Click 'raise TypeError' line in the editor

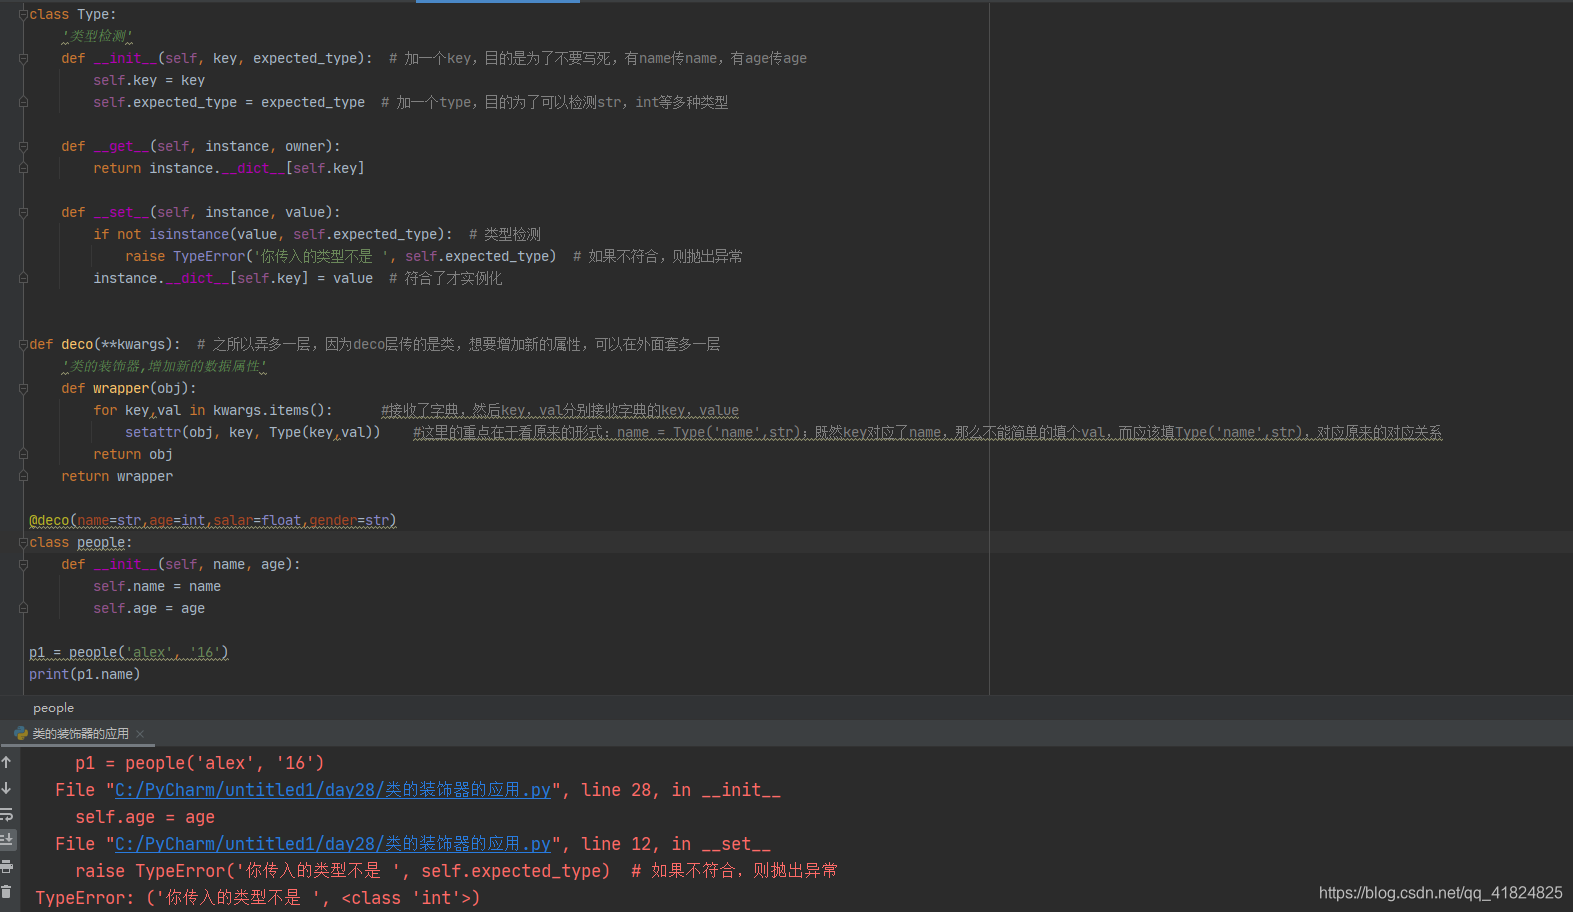341,256
